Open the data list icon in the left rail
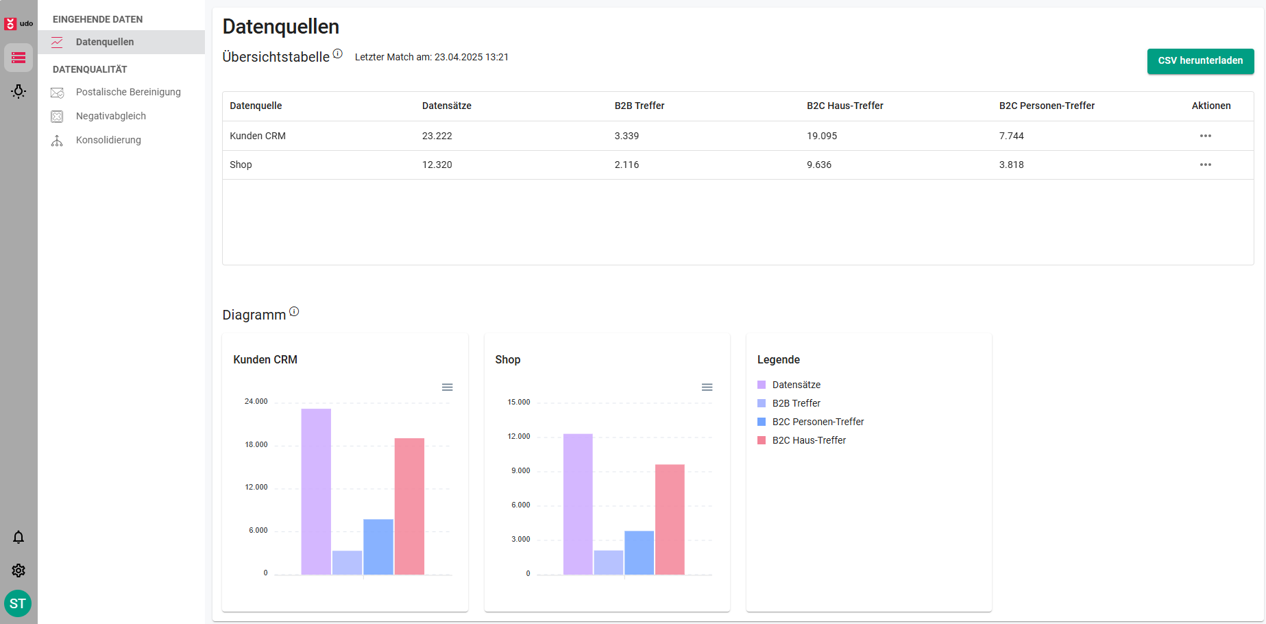The image size is (1266, 624). tap(18, 58)
